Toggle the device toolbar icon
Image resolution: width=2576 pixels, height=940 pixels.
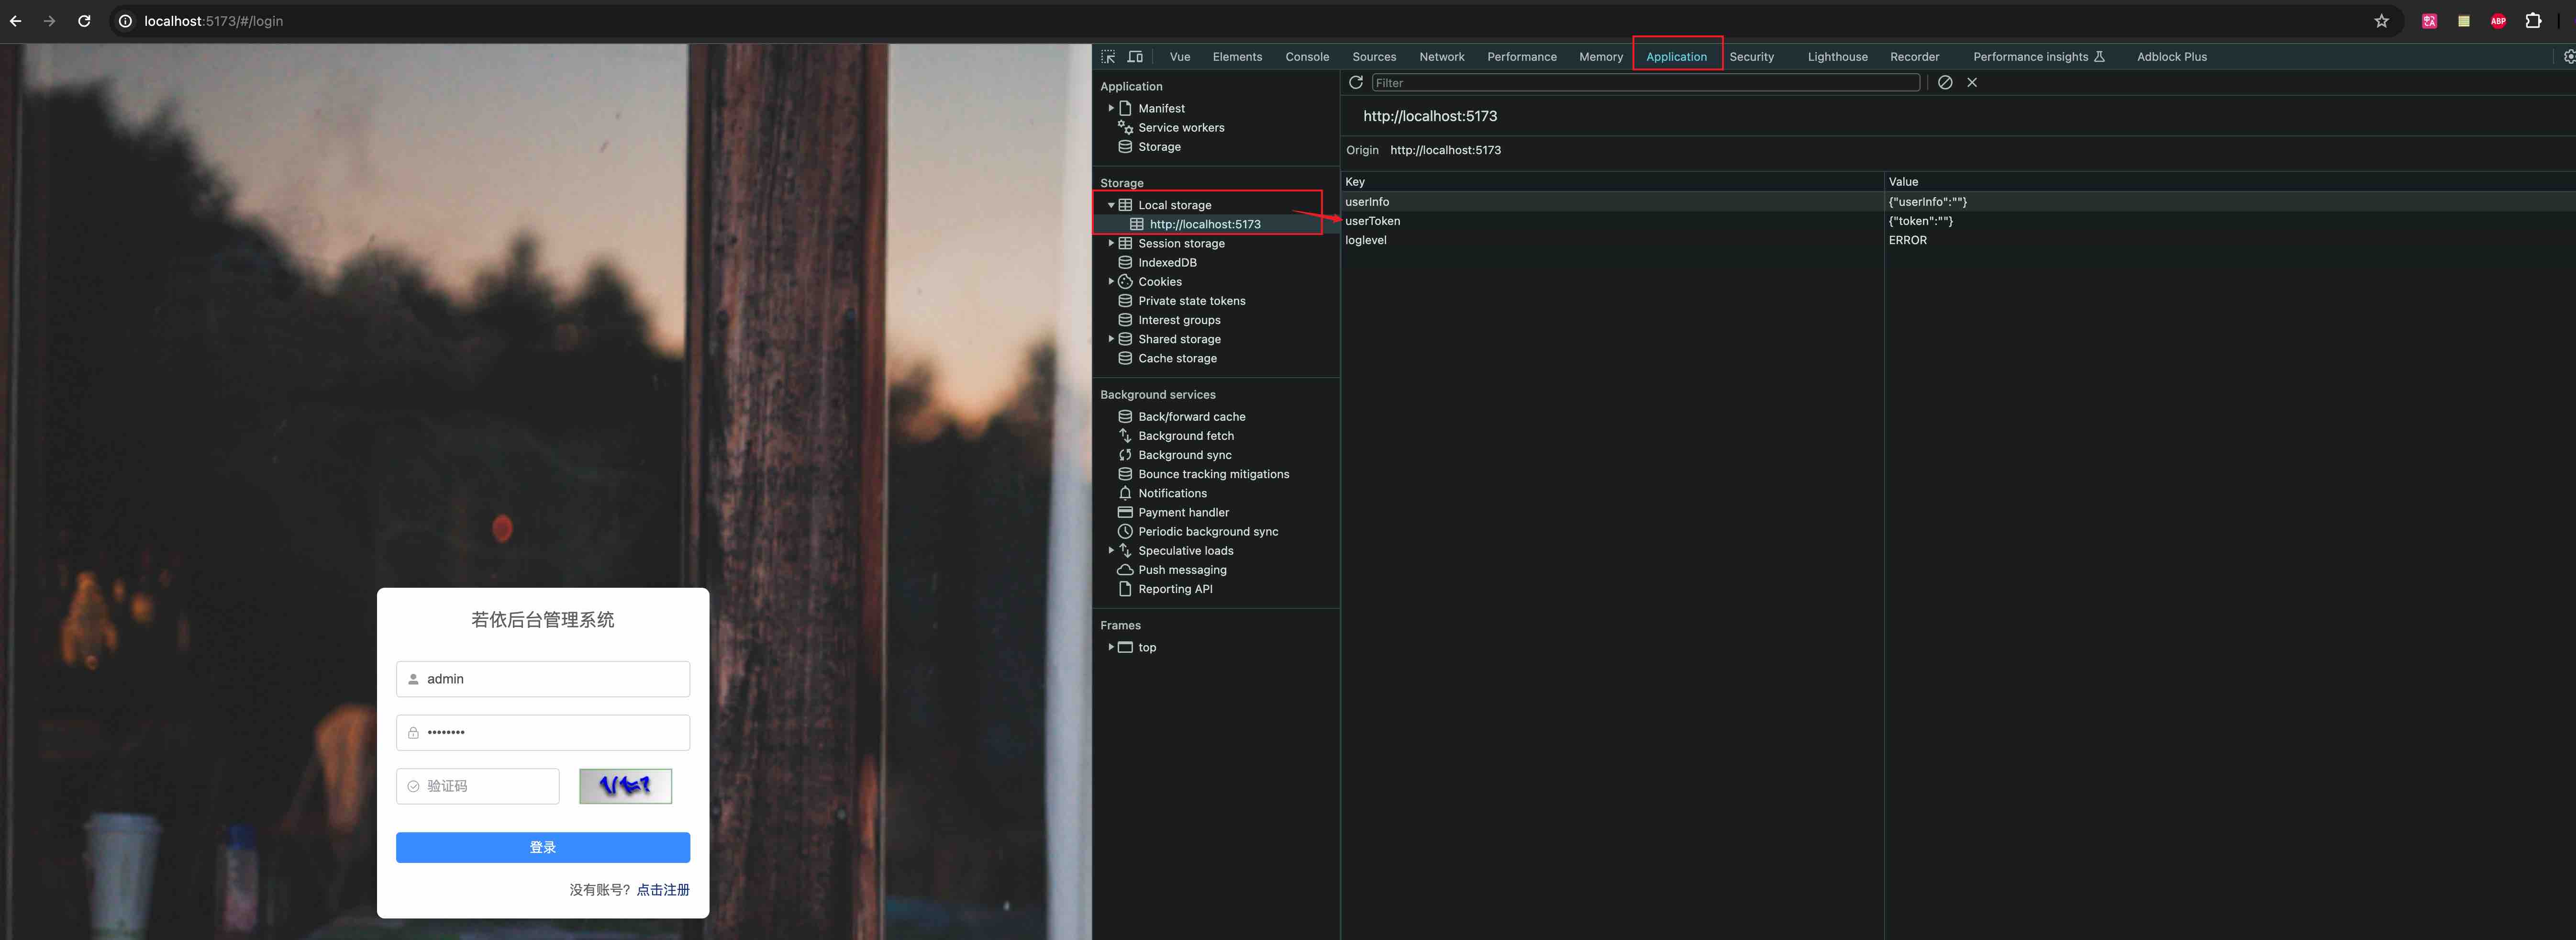click(x=1135, y=57)
